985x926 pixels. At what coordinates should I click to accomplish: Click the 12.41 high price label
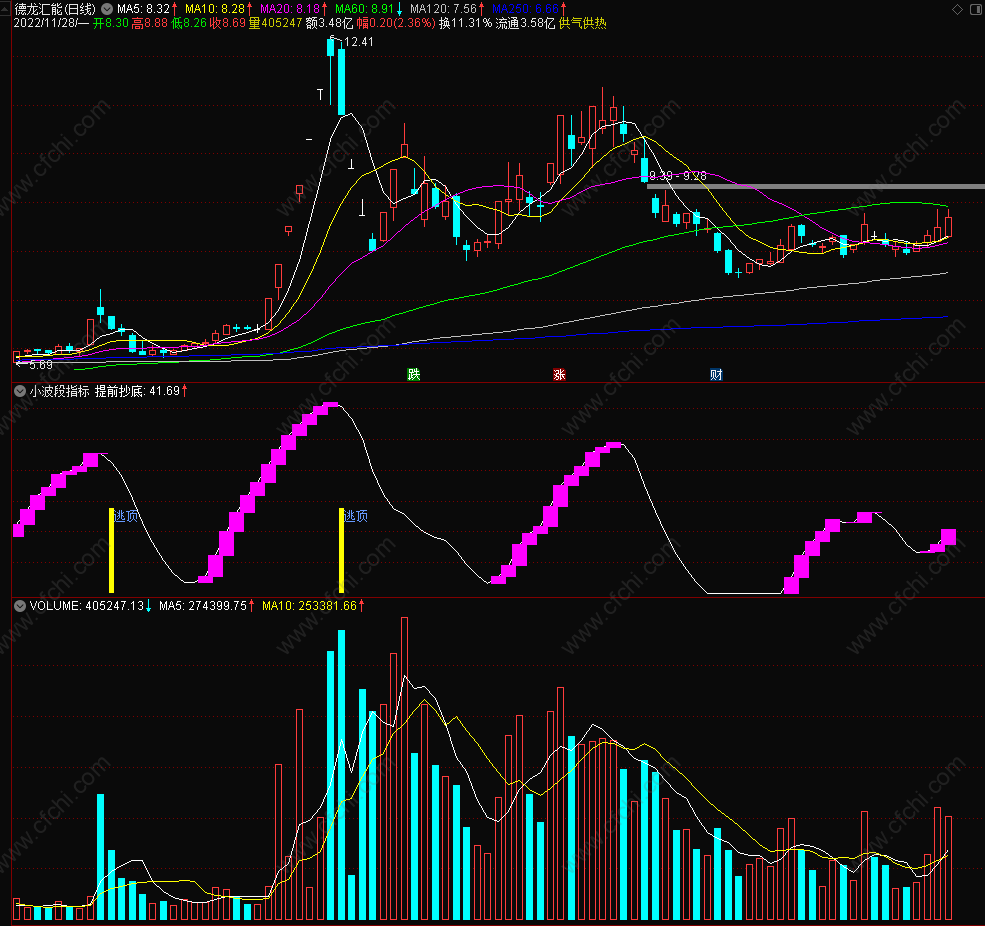[359, 42]
